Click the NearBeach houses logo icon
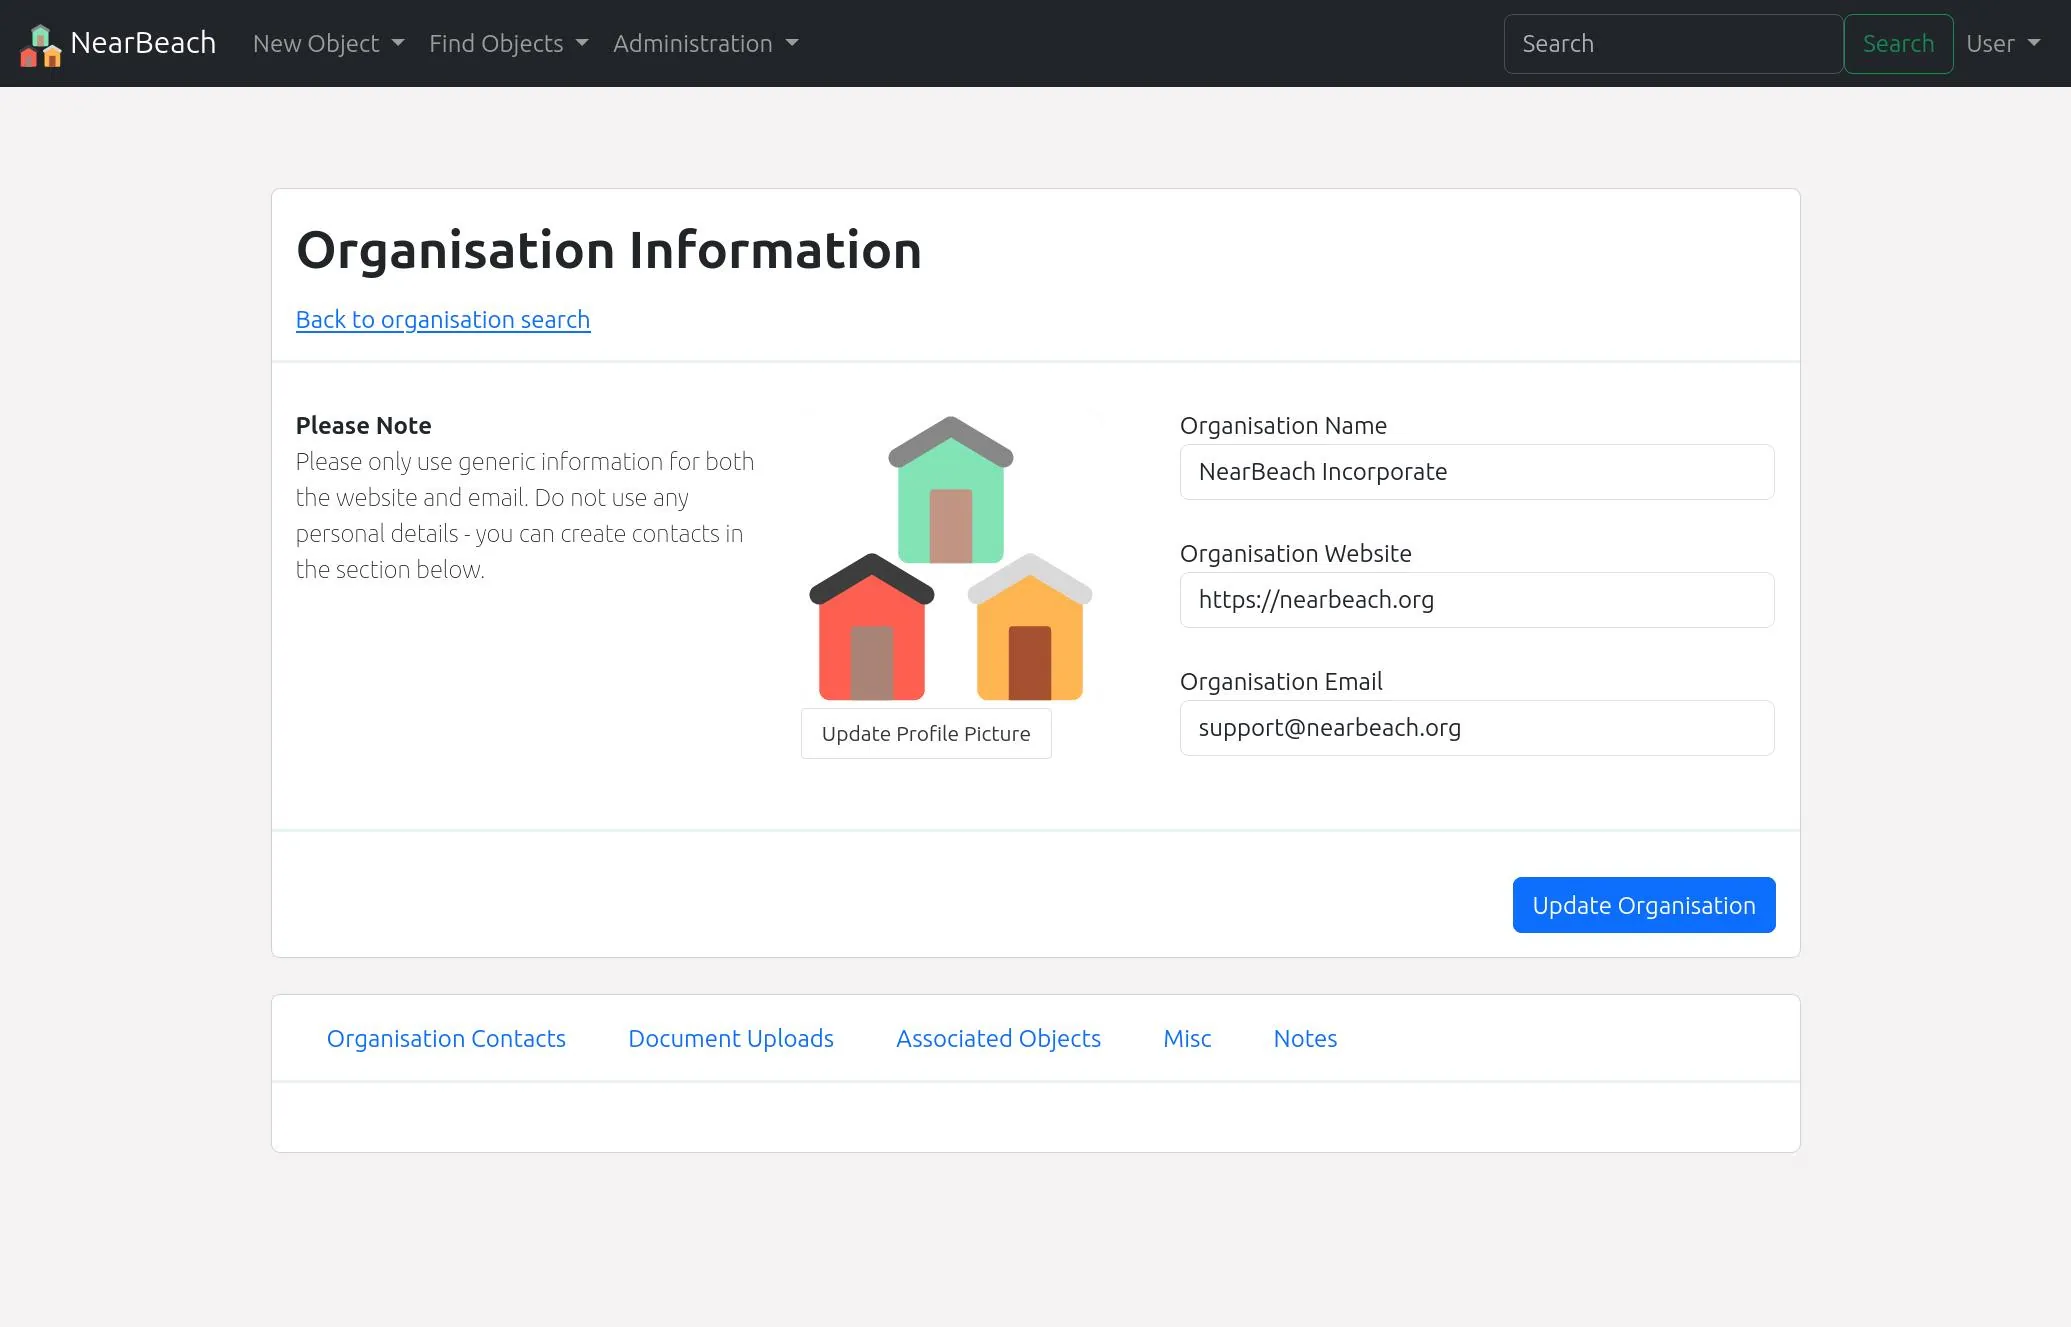The width and height of the screenshot is (2071, 1327). tap(41, 45)
